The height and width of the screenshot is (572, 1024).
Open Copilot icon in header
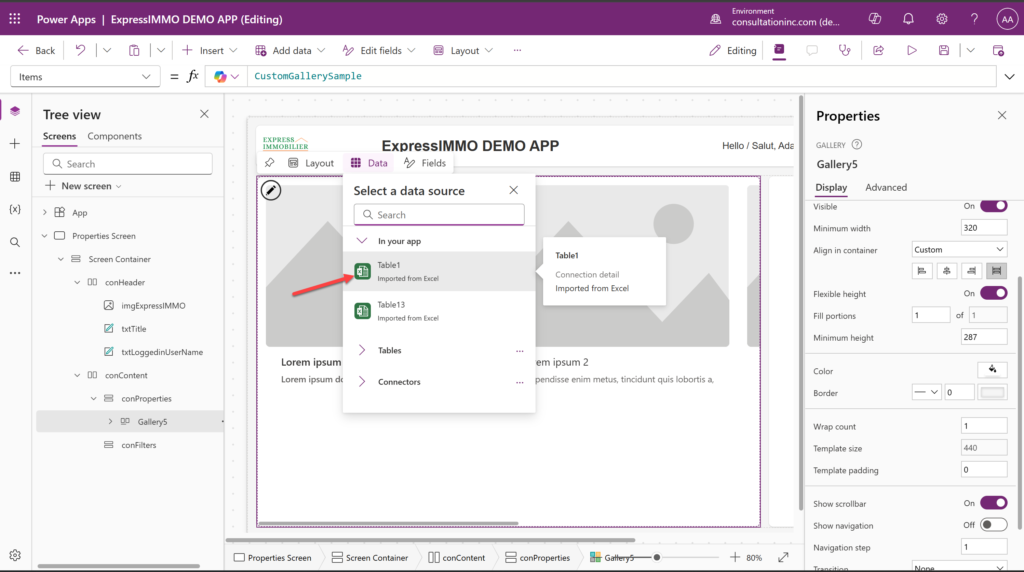click(874, 19)
